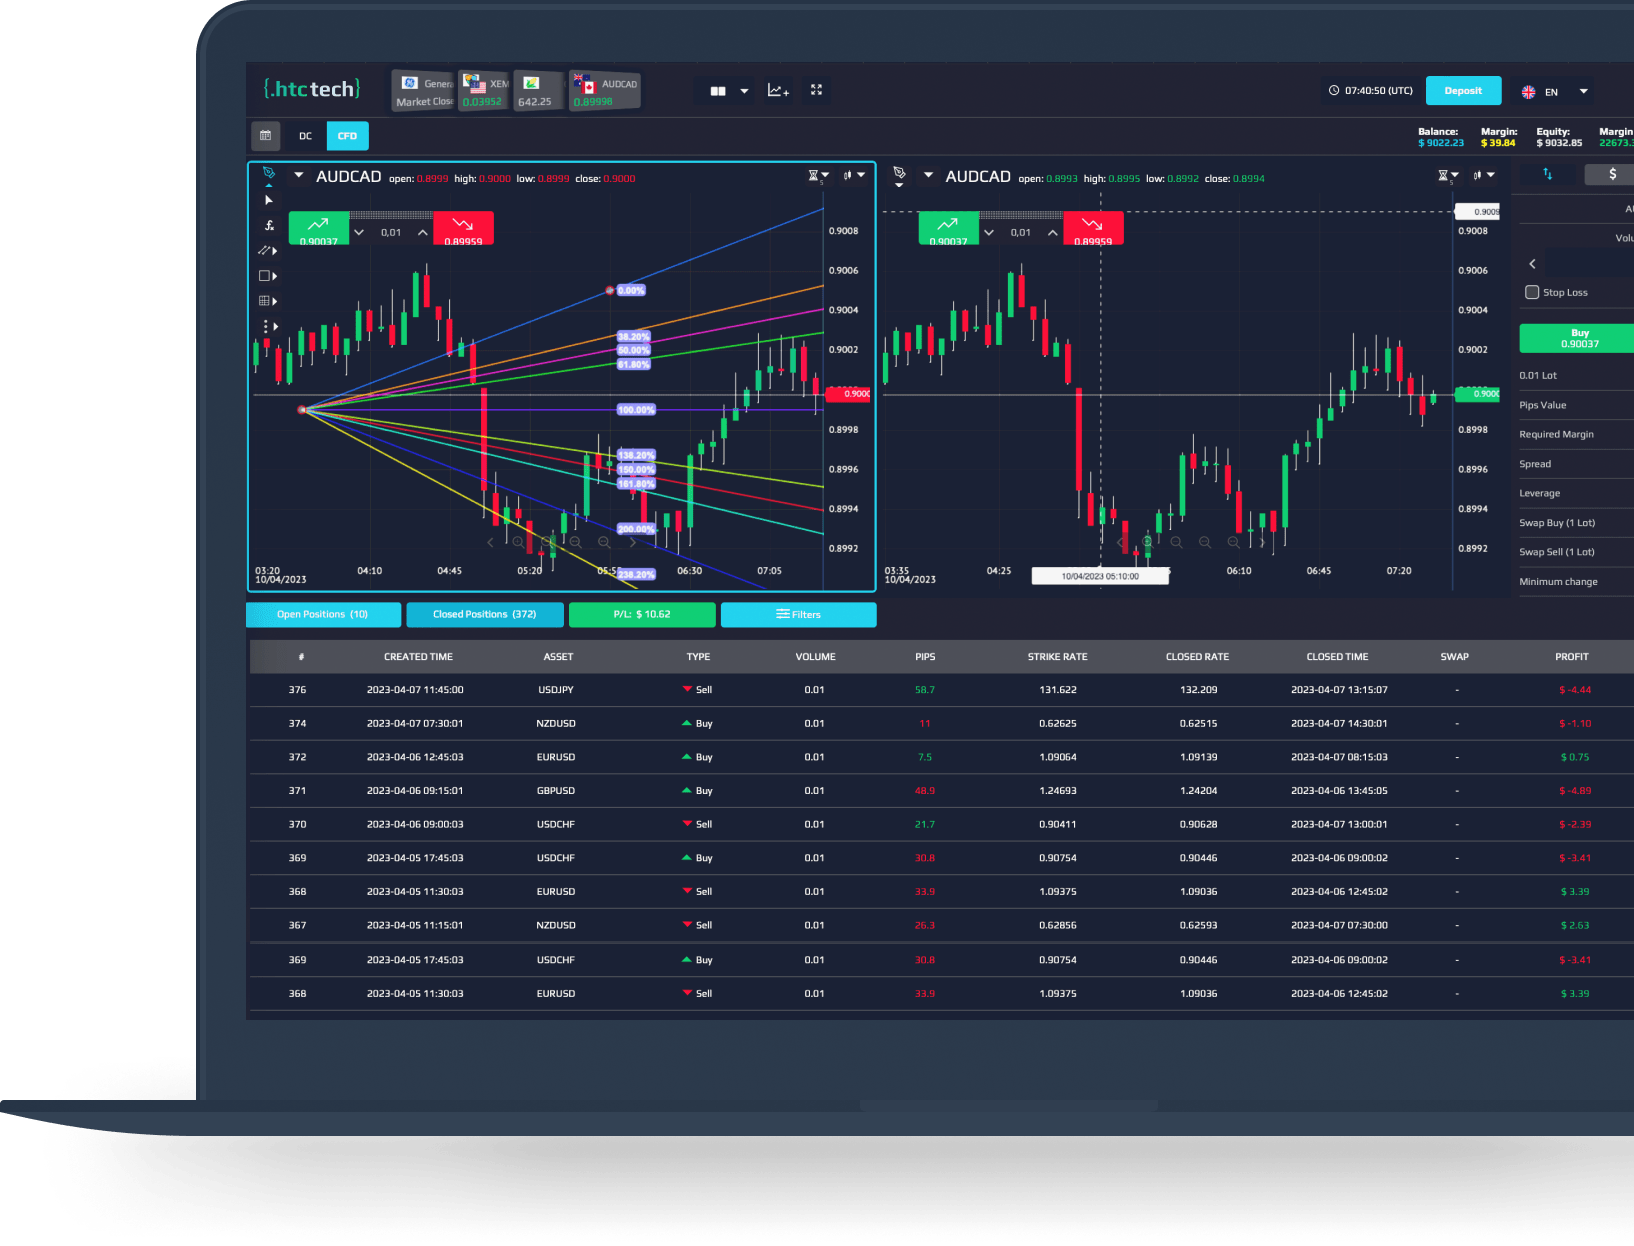The width and height of the screenshot is (1634, 1246).
Task: Pan left arrow on left chart
Action: [x=490, y=542]
